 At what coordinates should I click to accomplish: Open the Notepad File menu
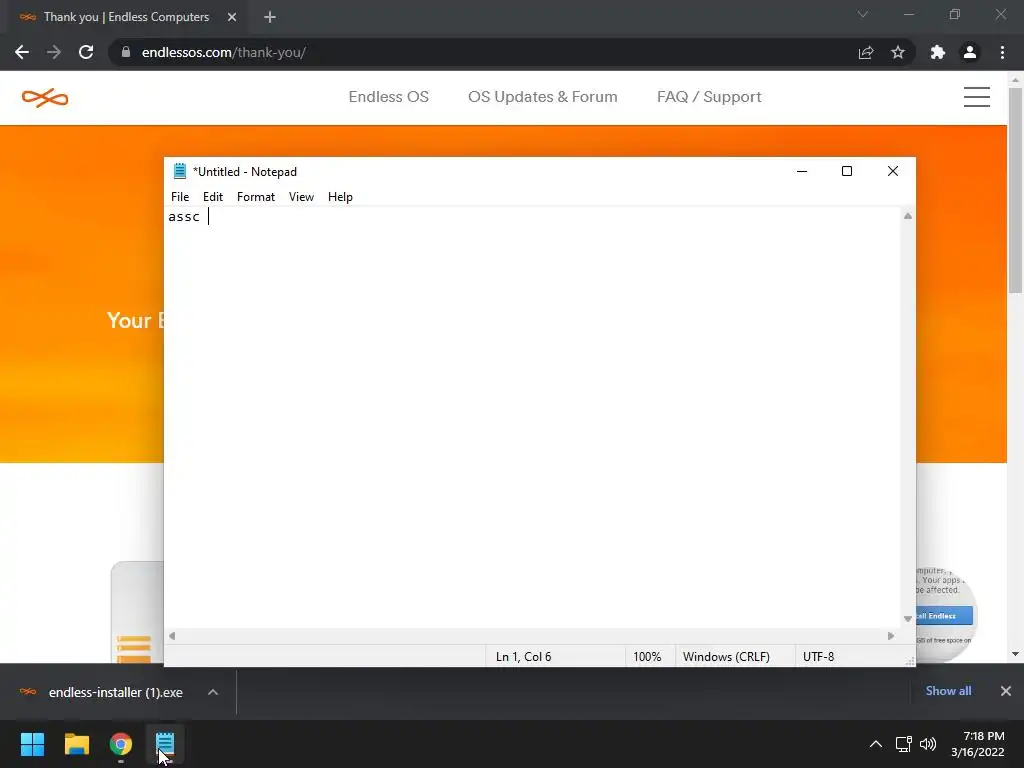[180, 197]
